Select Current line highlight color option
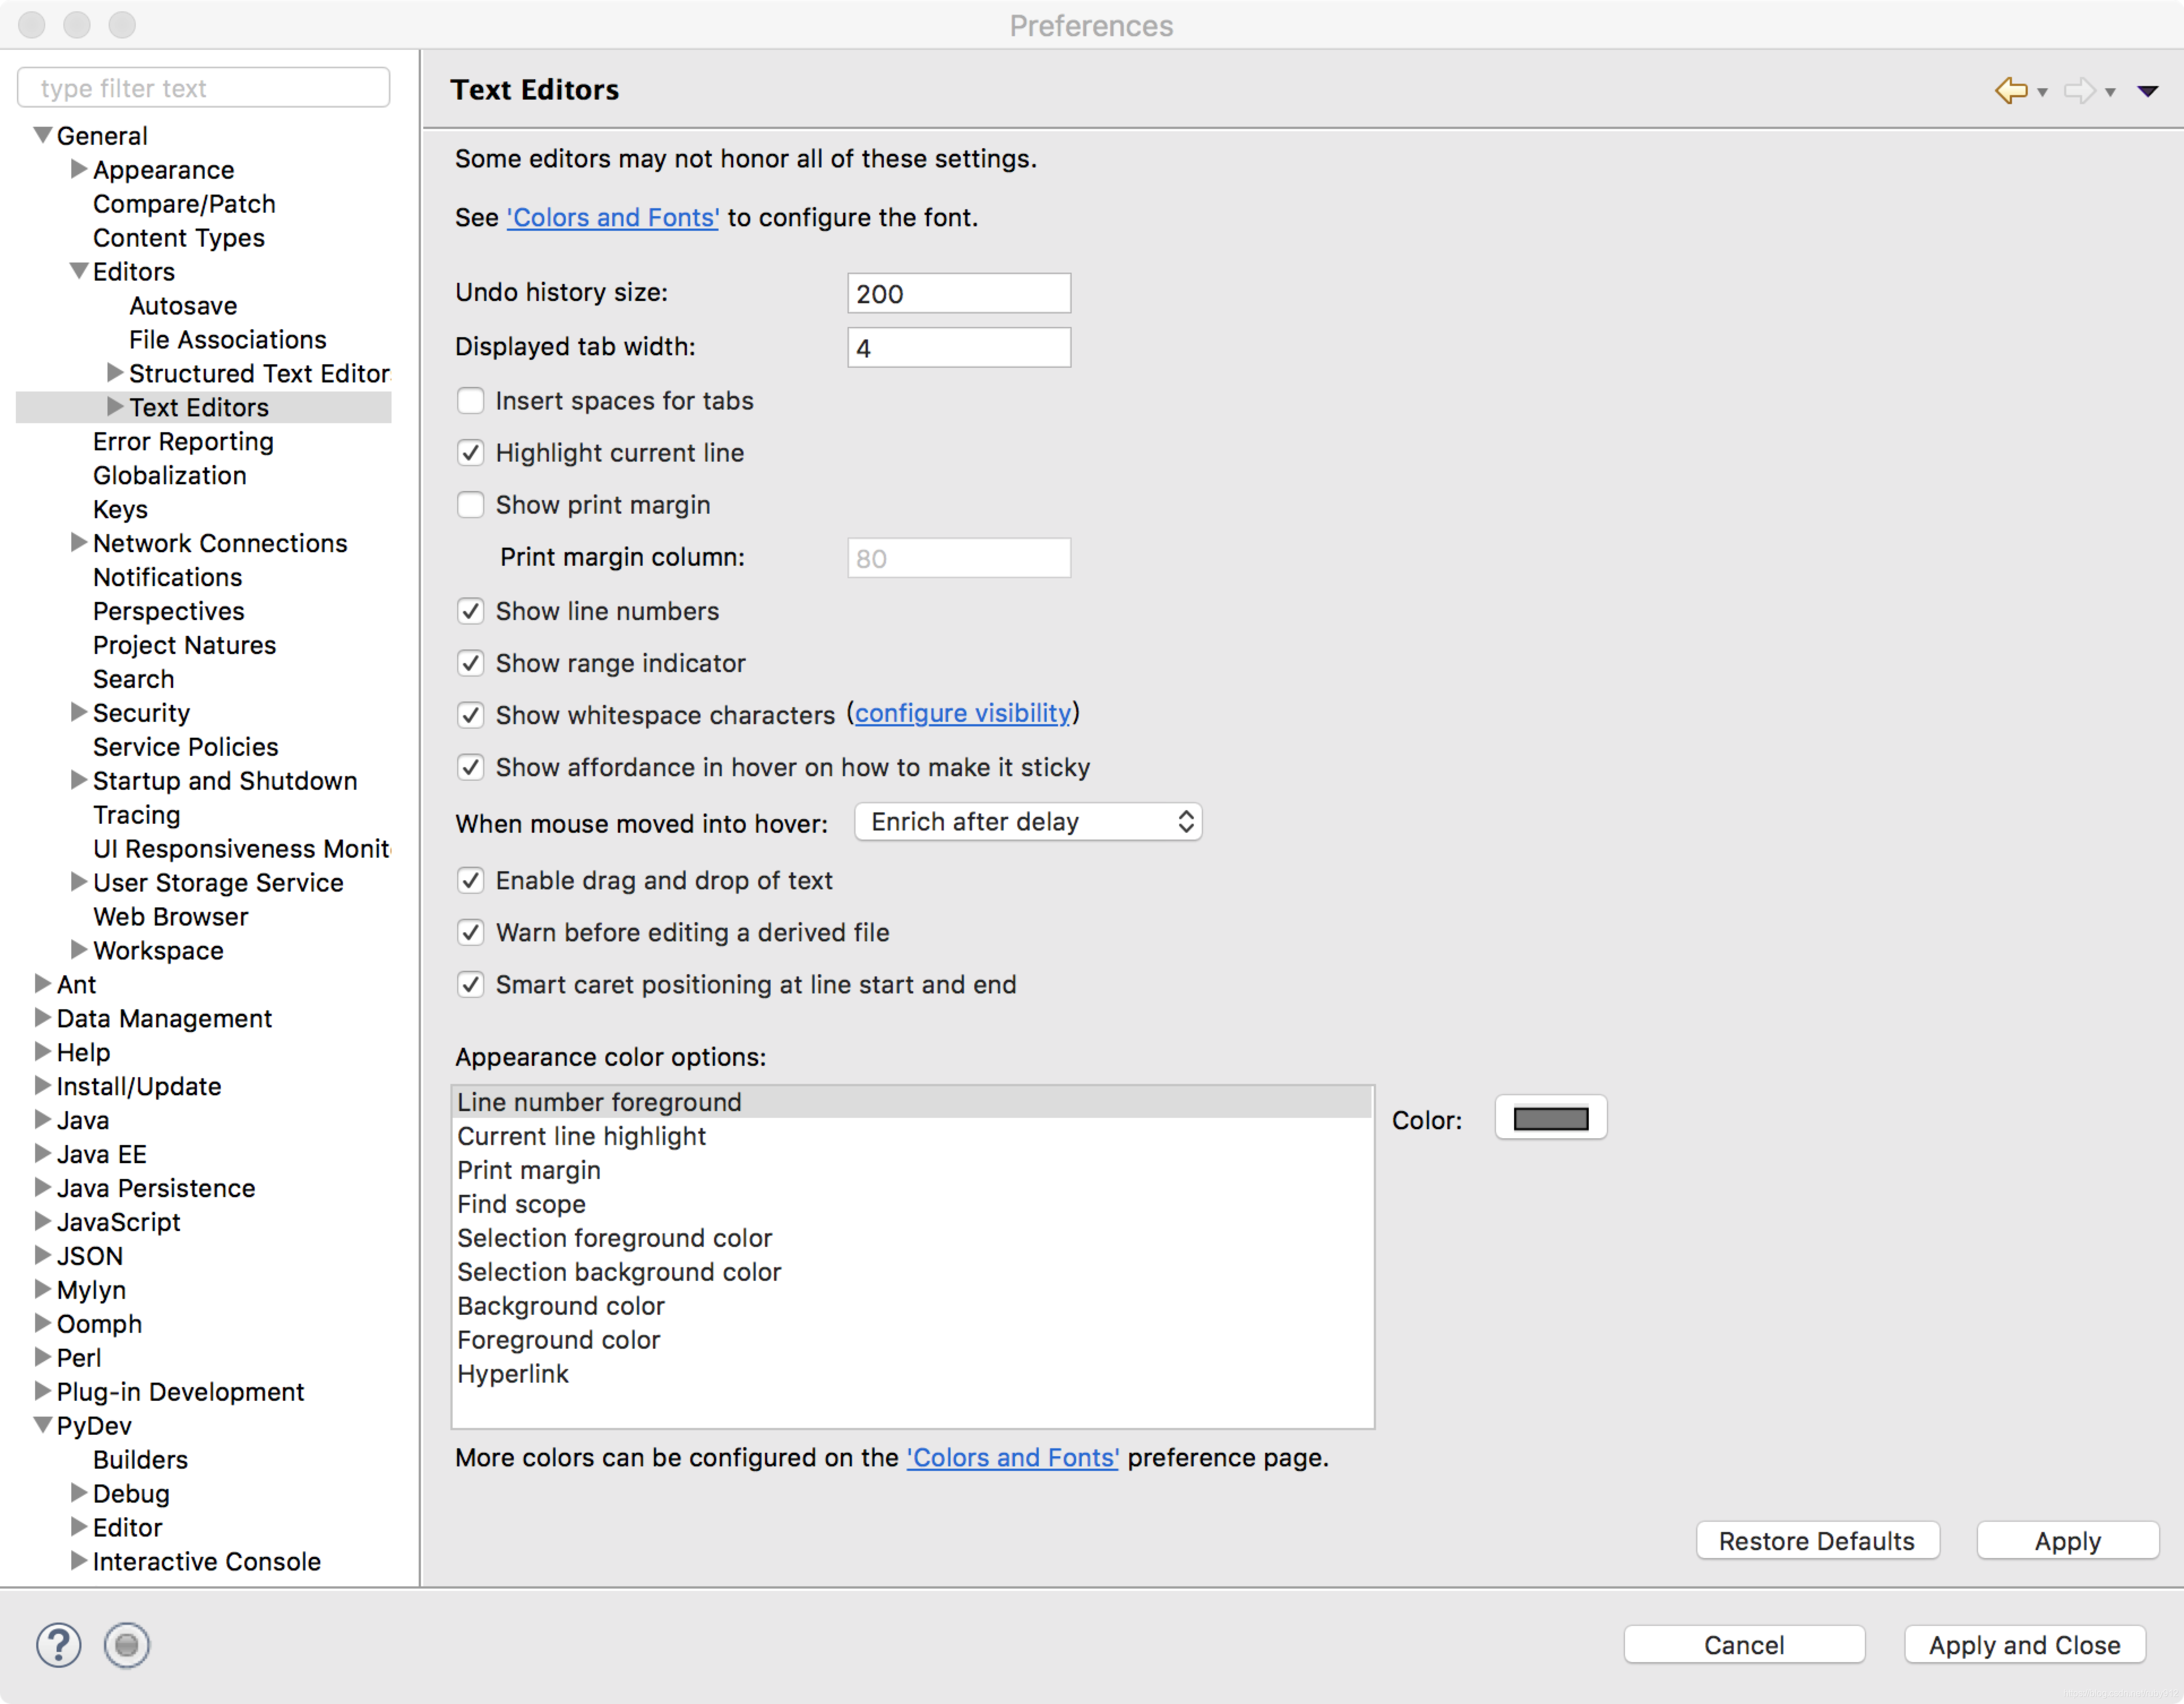Image resolution: width=2184 pixels, height=1704 pixels. 912,1136
